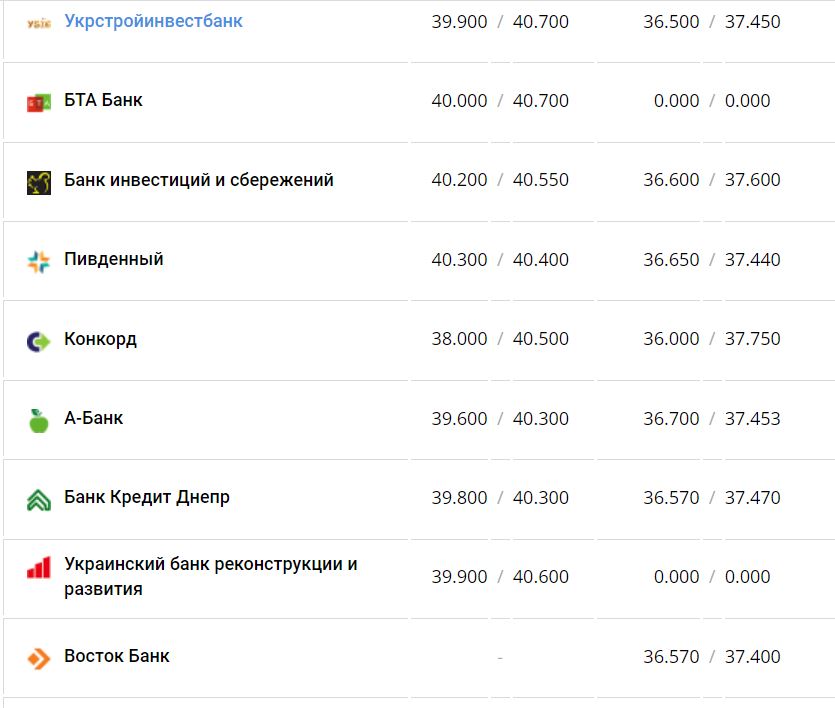Open the Укрстройинвестбанк link

(150, 20)
